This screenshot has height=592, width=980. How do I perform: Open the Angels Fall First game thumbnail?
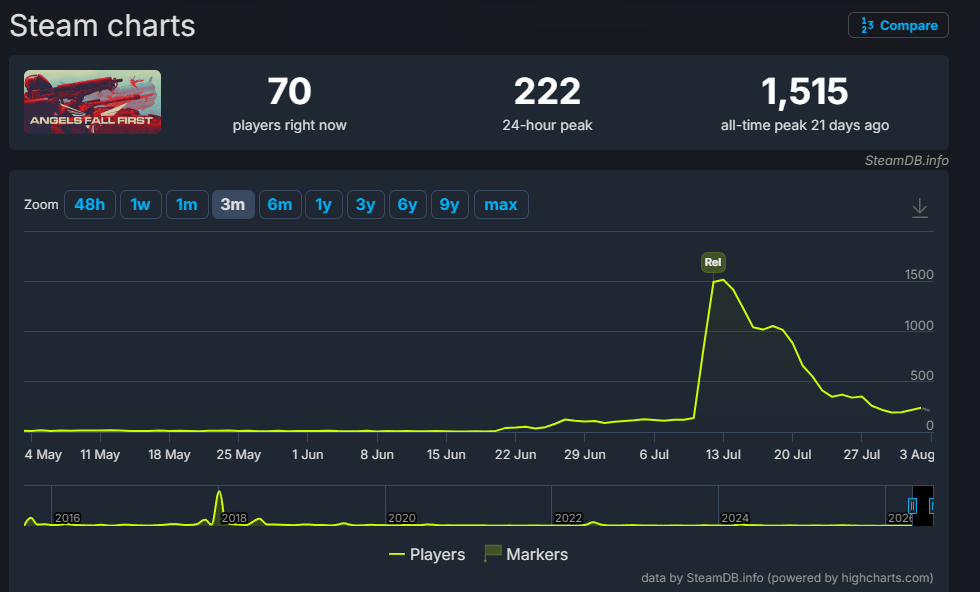click(92, 102)
